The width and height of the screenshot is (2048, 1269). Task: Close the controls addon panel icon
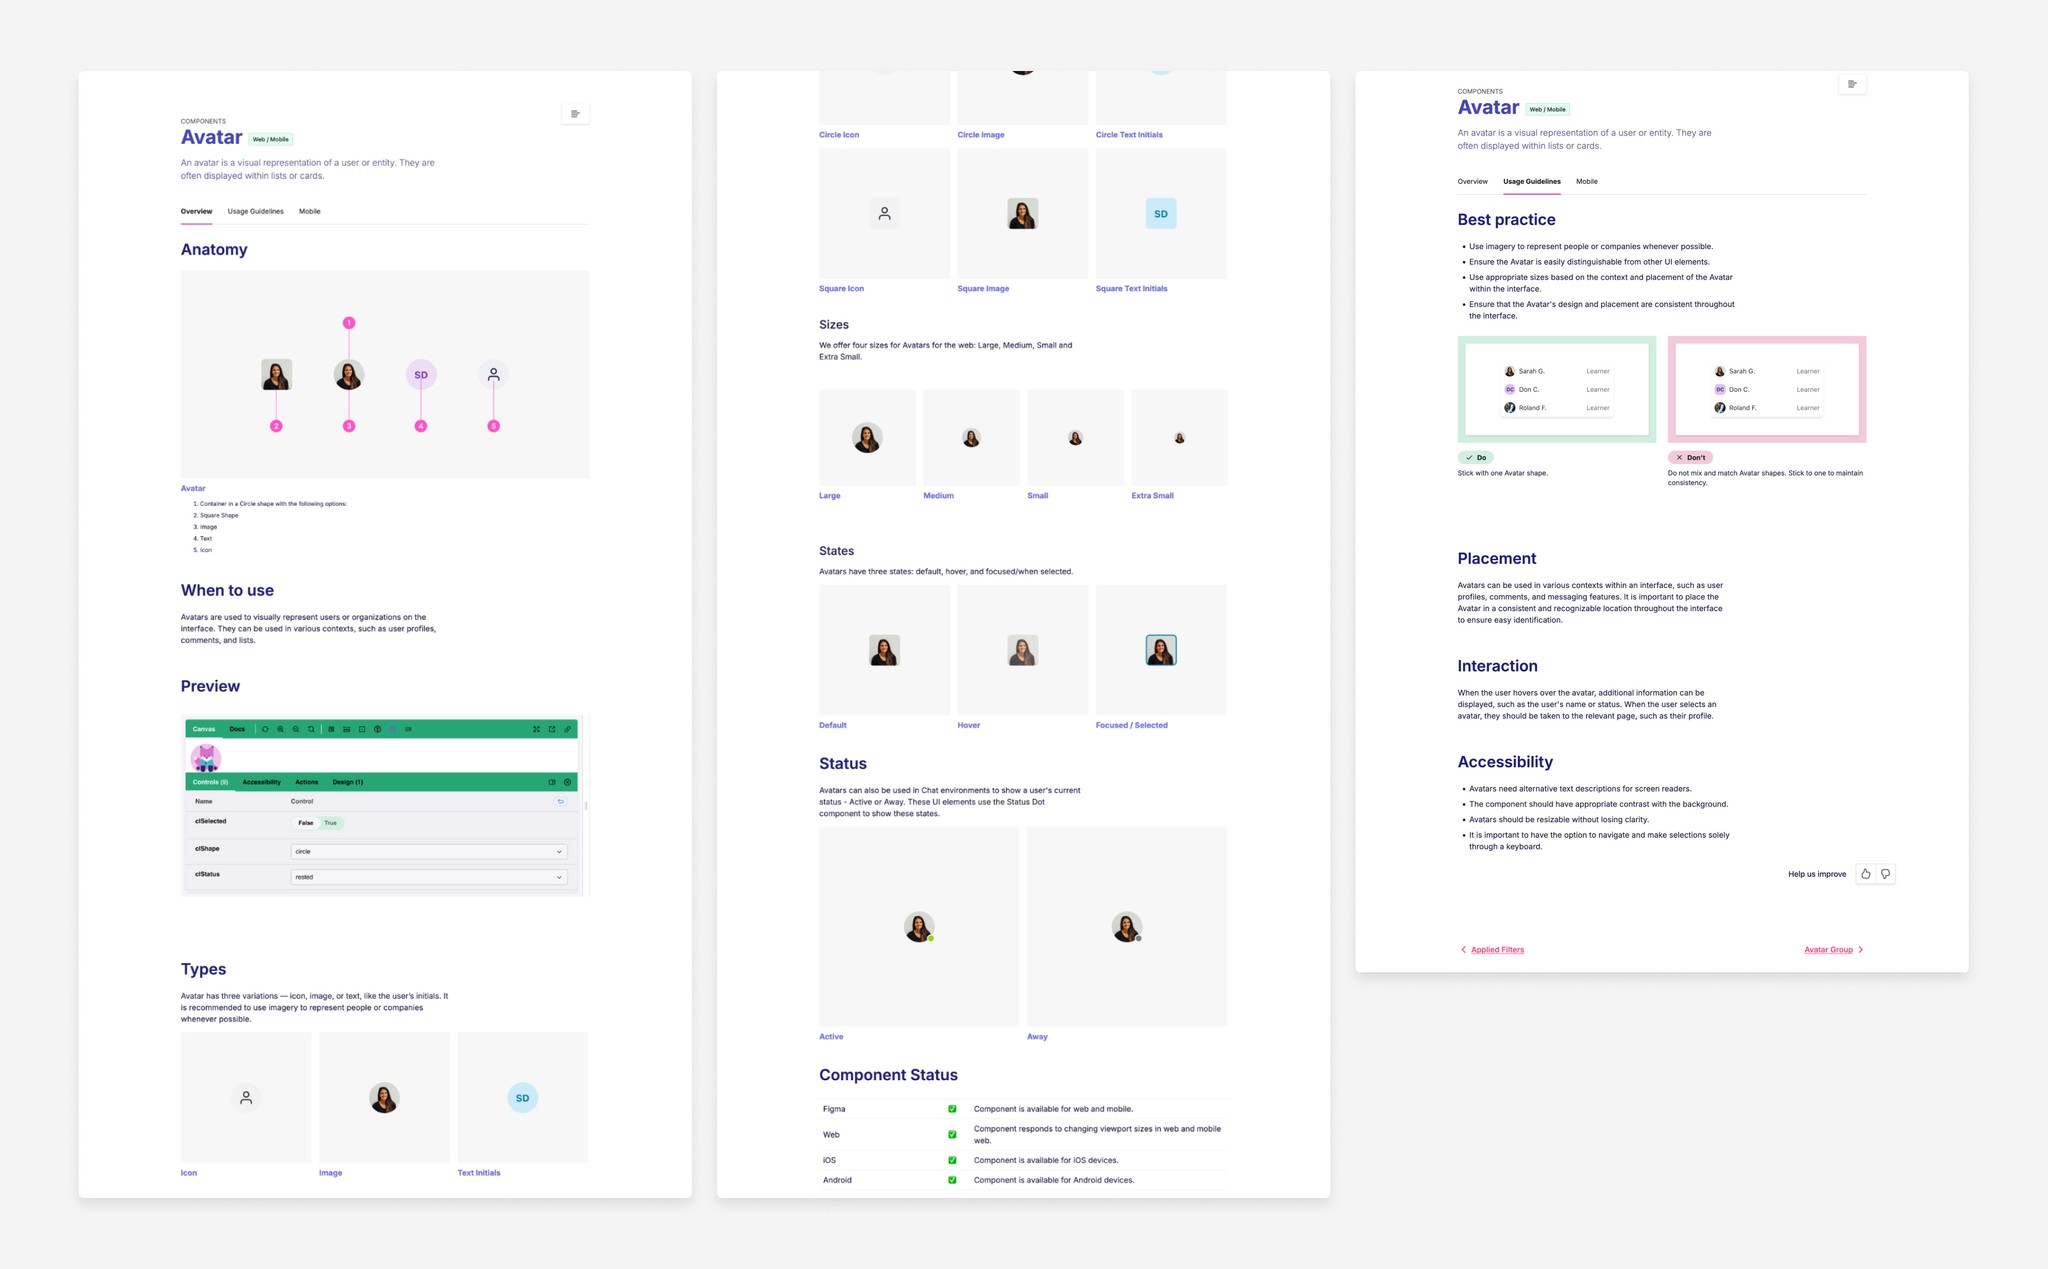pos(567,782)
